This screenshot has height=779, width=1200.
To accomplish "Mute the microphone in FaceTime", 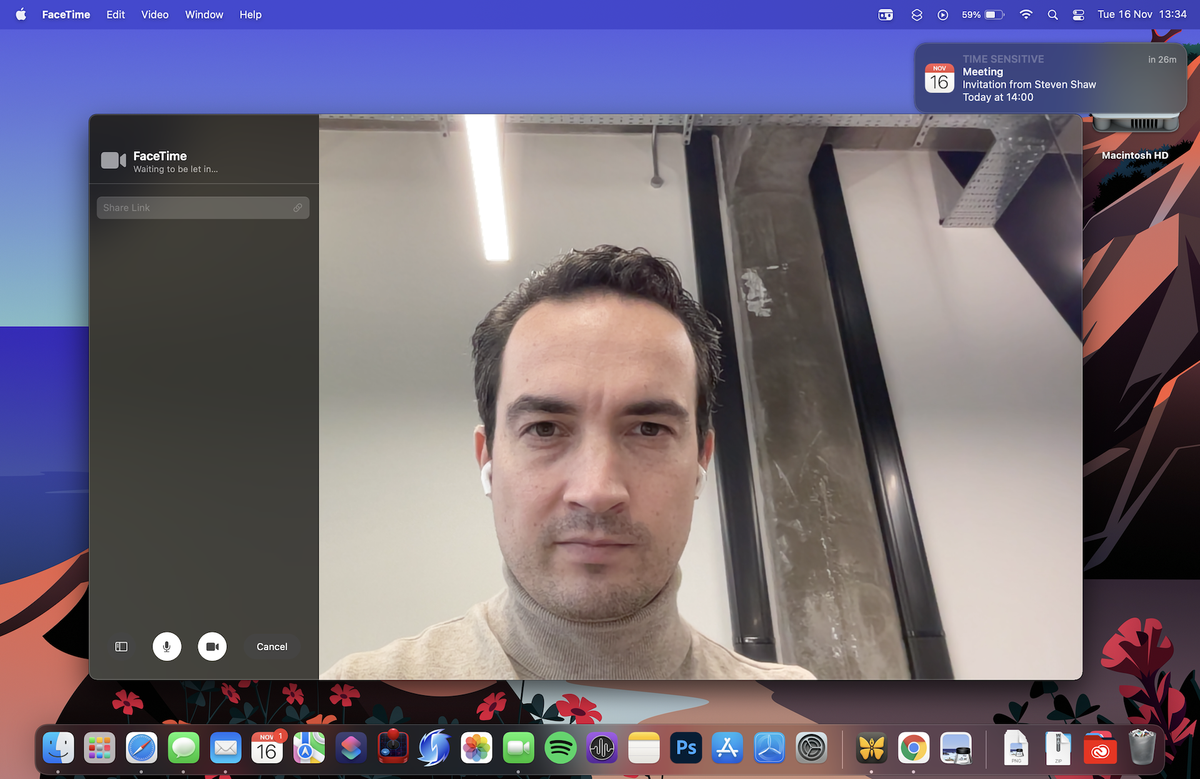I will coord(167,646).
